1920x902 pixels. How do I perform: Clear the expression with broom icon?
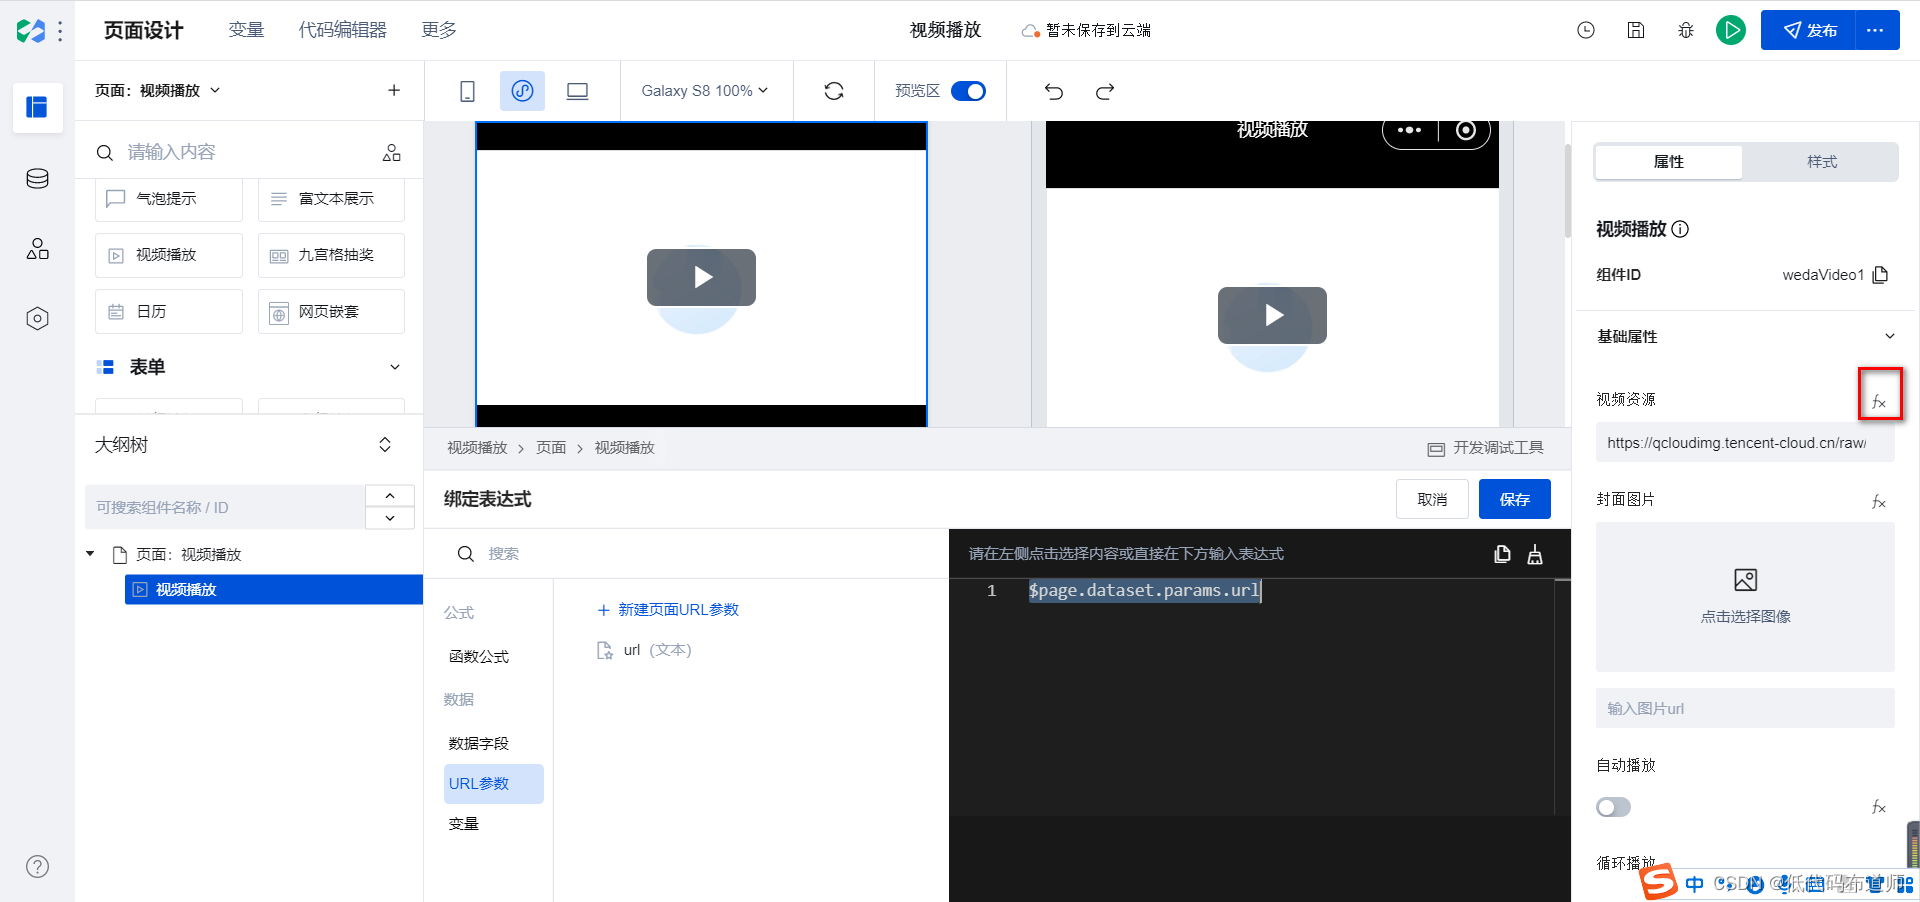pos(1535,554)
